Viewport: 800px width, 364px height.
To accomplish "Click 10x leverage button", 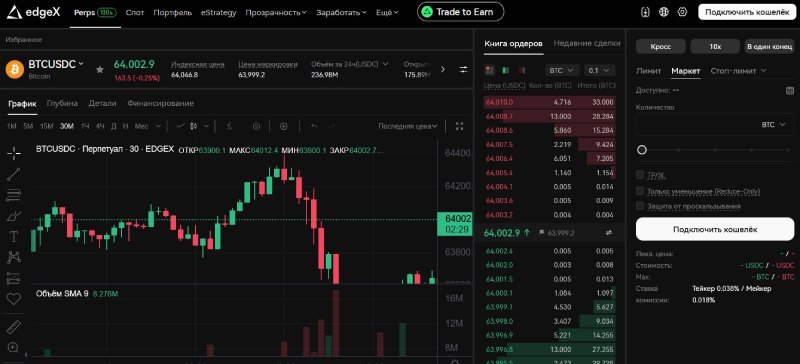I will [715, 46].
